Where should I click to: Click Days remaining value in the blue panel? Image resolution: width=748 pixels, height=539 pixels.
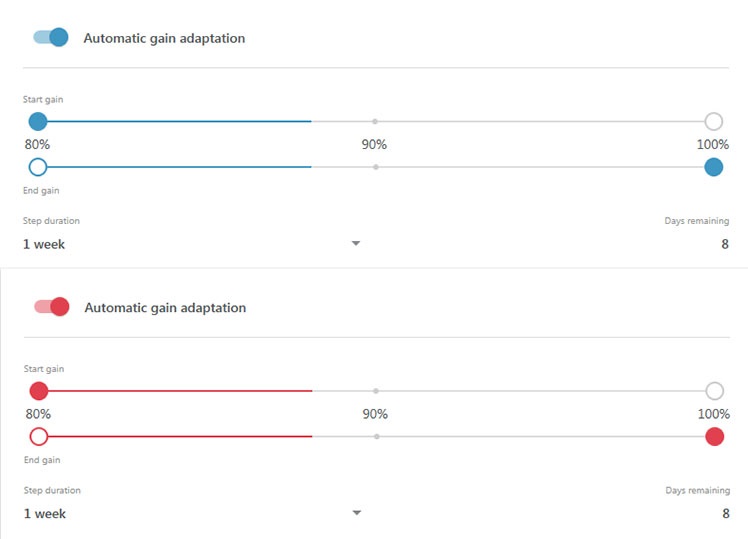[x=725, y=244]
